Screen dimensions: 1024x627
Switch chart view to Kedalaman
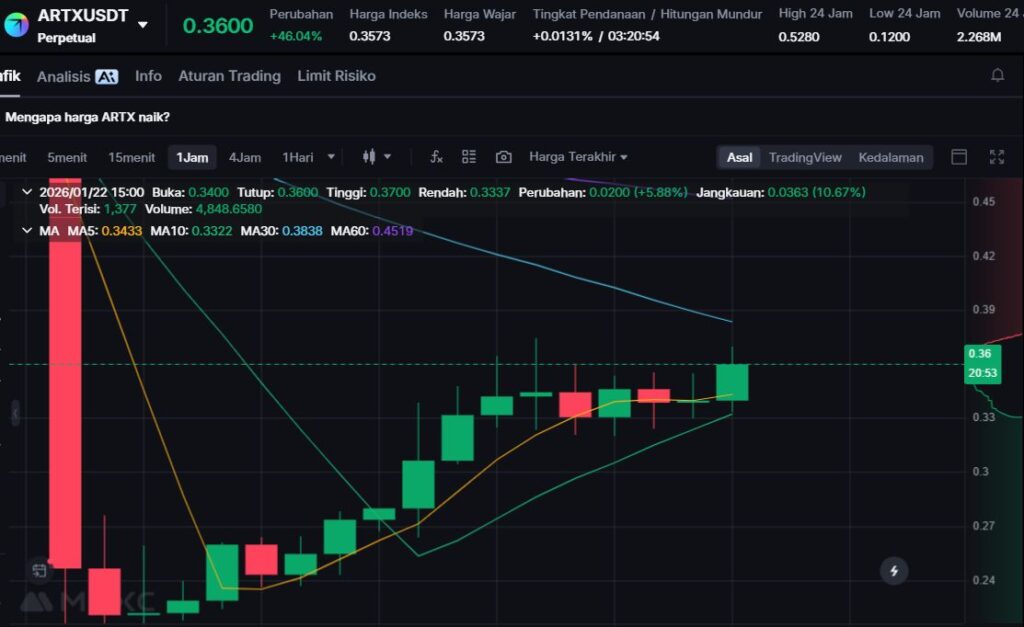[890, 157]
